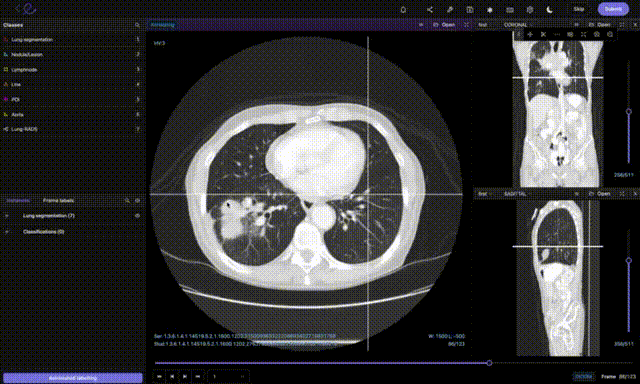The height and width of the screenshot is (384, 640).
Task: Expand the sagittal view to fullscreen
Action: (x=622, y=194)
